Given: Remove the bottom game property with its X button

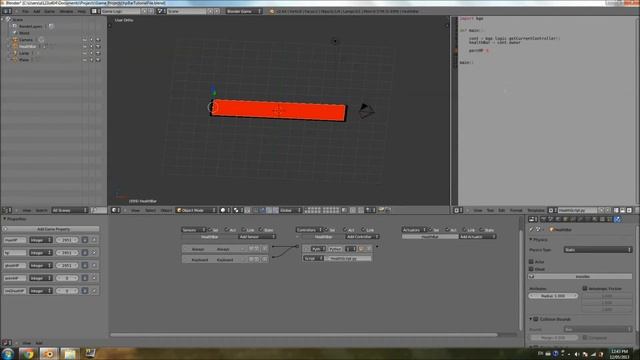Looking at the screenshot, I should [x=94, y=291].
